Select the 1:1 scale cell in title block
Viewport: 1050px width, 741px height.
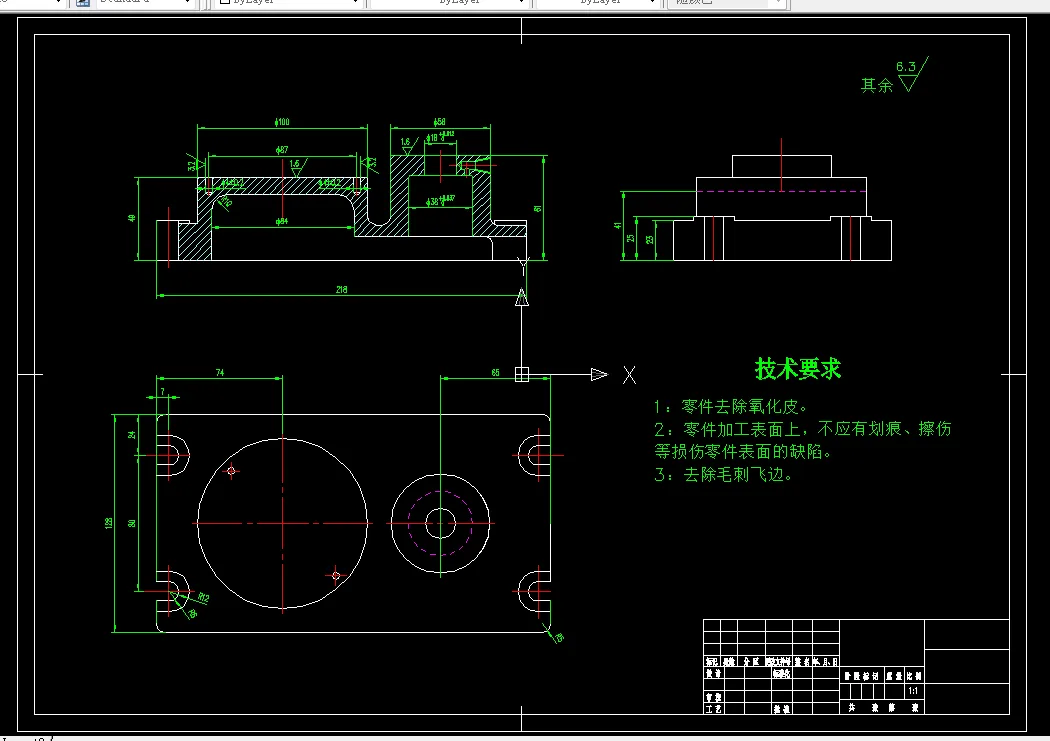click(916, 690)
